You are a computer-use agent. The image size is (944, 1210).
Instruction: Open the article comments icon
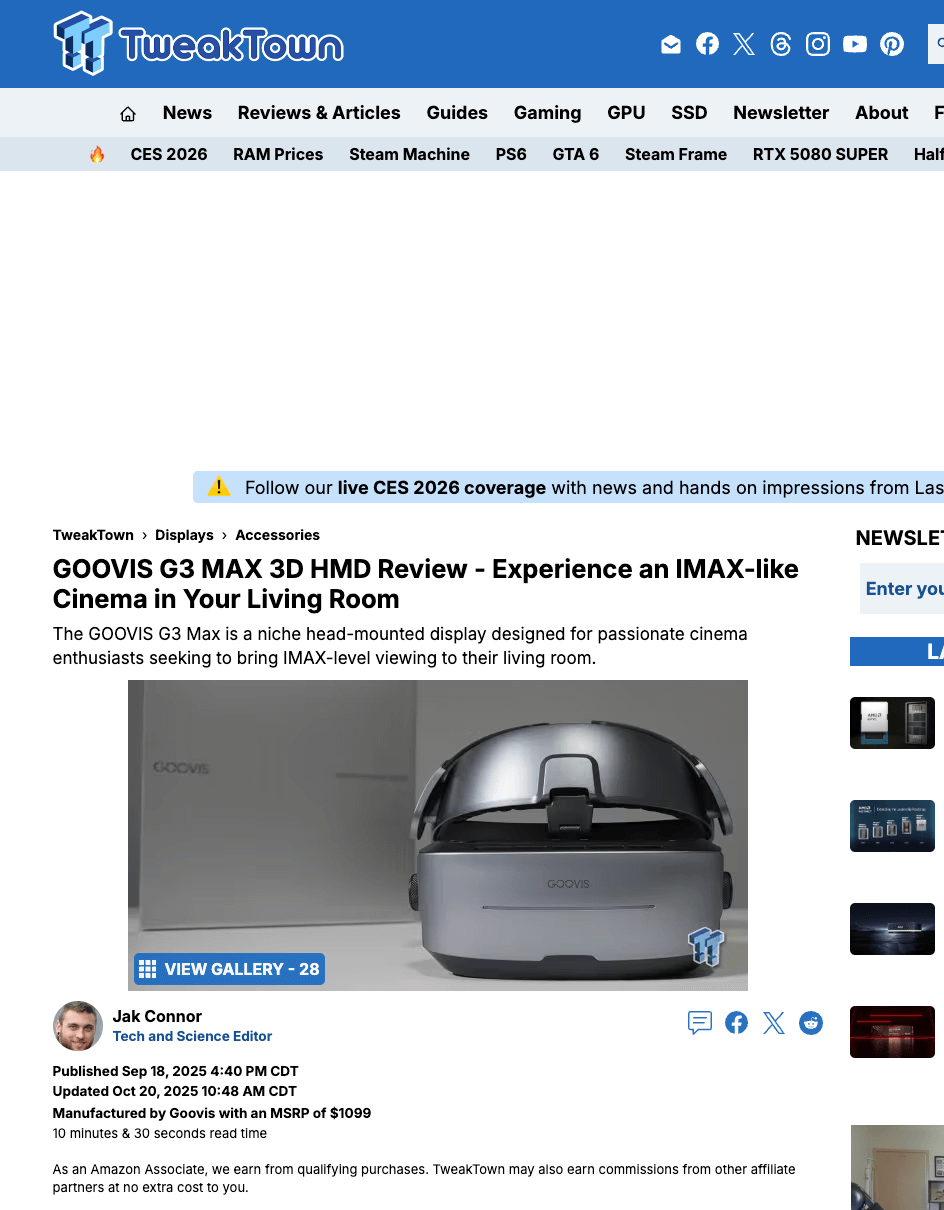[x=700, y=1022]
